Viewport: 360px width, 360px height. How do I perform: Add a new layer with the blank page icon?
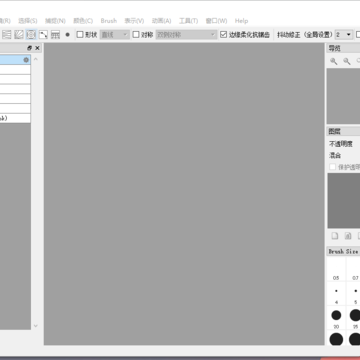pos(335,236)
